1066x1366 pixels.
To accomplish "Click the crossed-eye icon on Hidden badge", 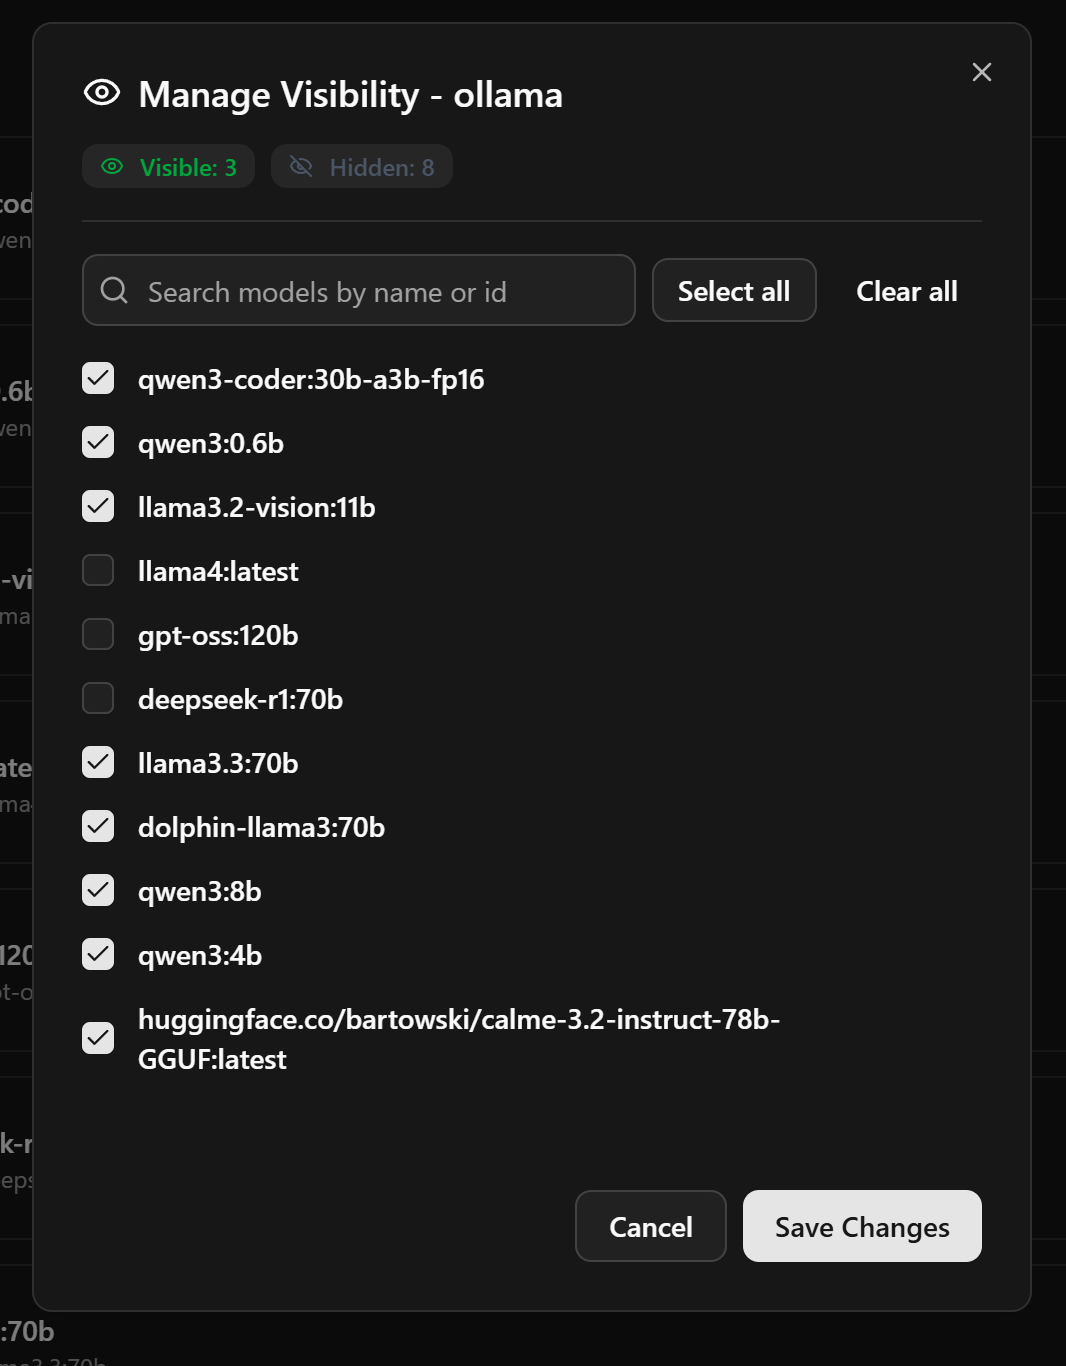I will (x=303, y=166).
